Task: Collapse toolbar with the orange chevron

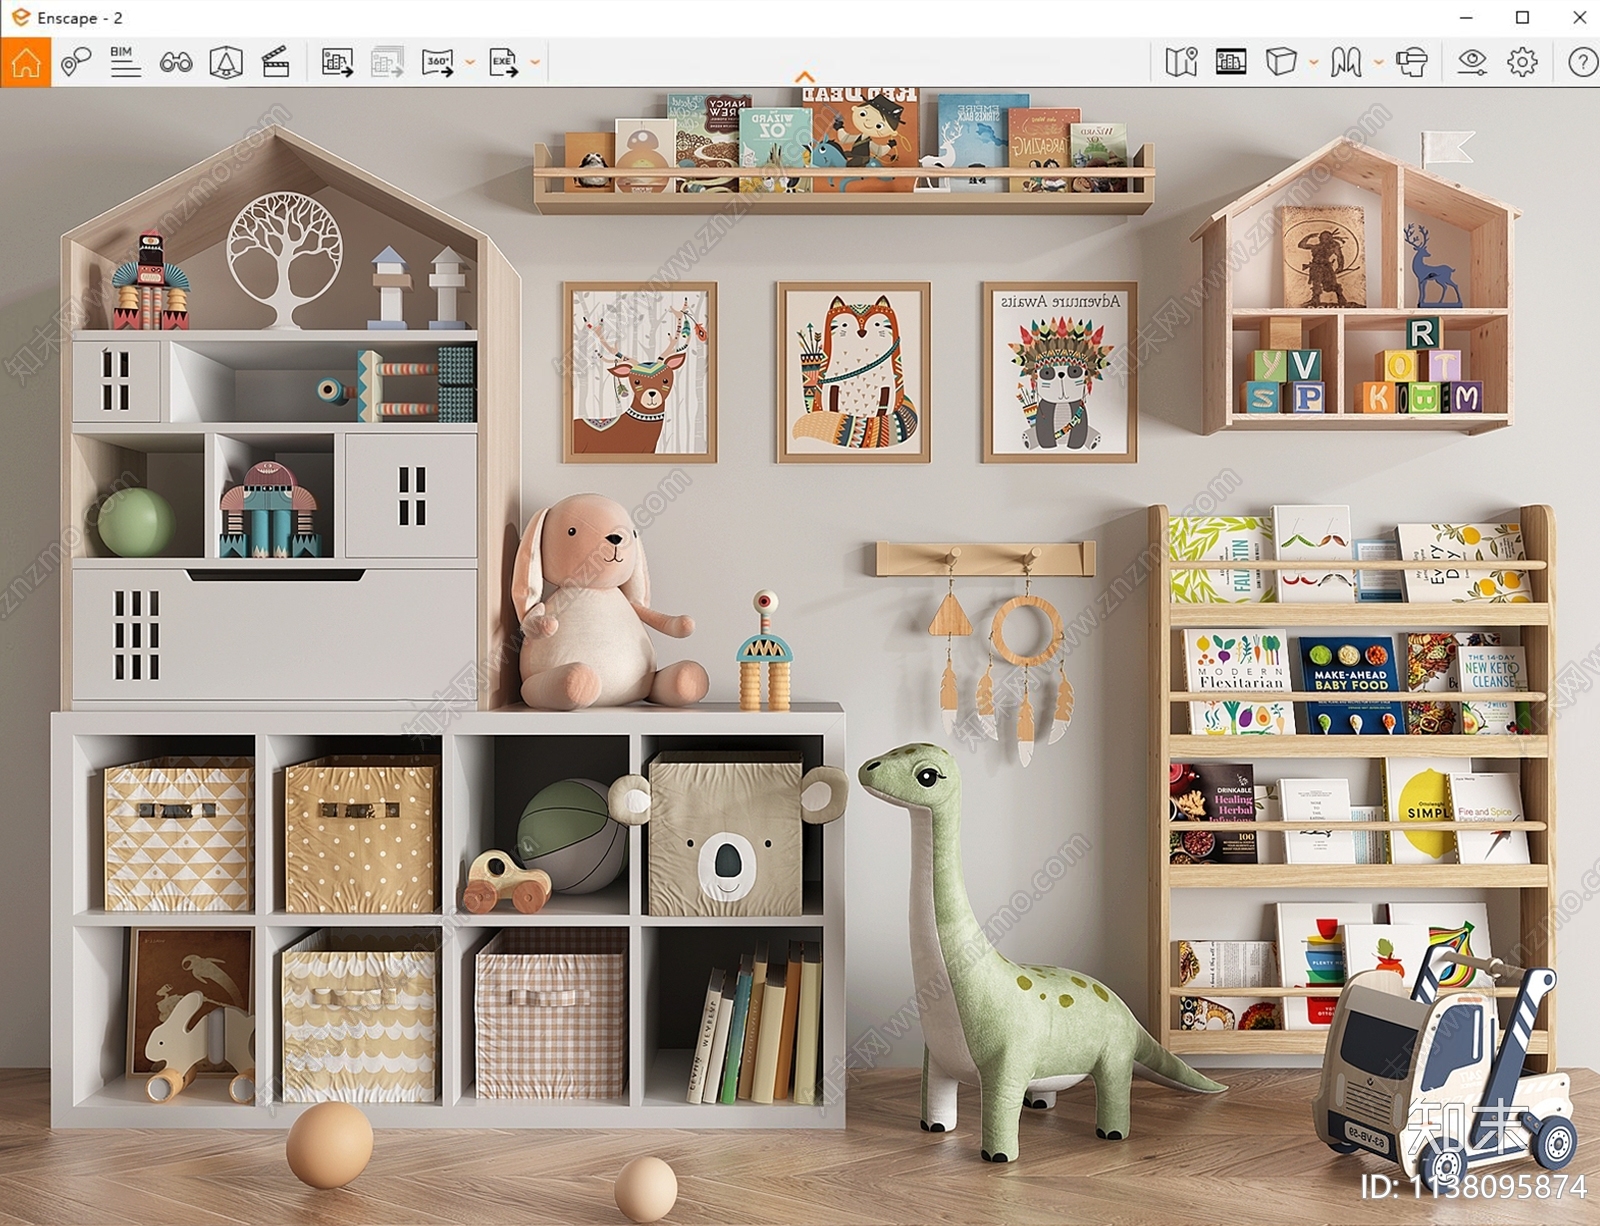Action: 804,77
